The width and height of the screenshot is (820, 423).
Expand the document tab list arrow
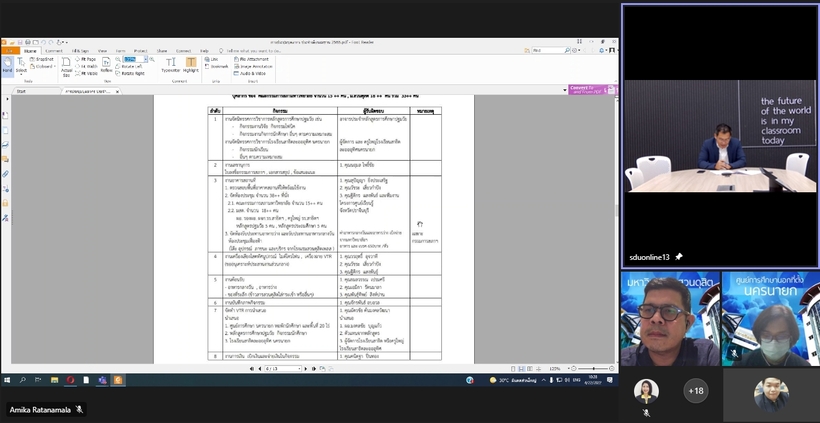[x=565, y=90]
